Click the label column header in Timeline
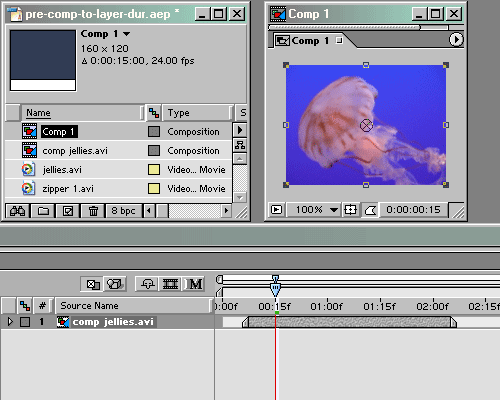Screen dimensions: 500x400 (25, 306)
